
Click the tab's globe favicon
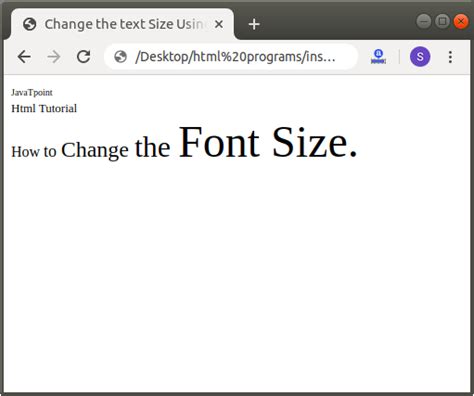coord(30,24)
